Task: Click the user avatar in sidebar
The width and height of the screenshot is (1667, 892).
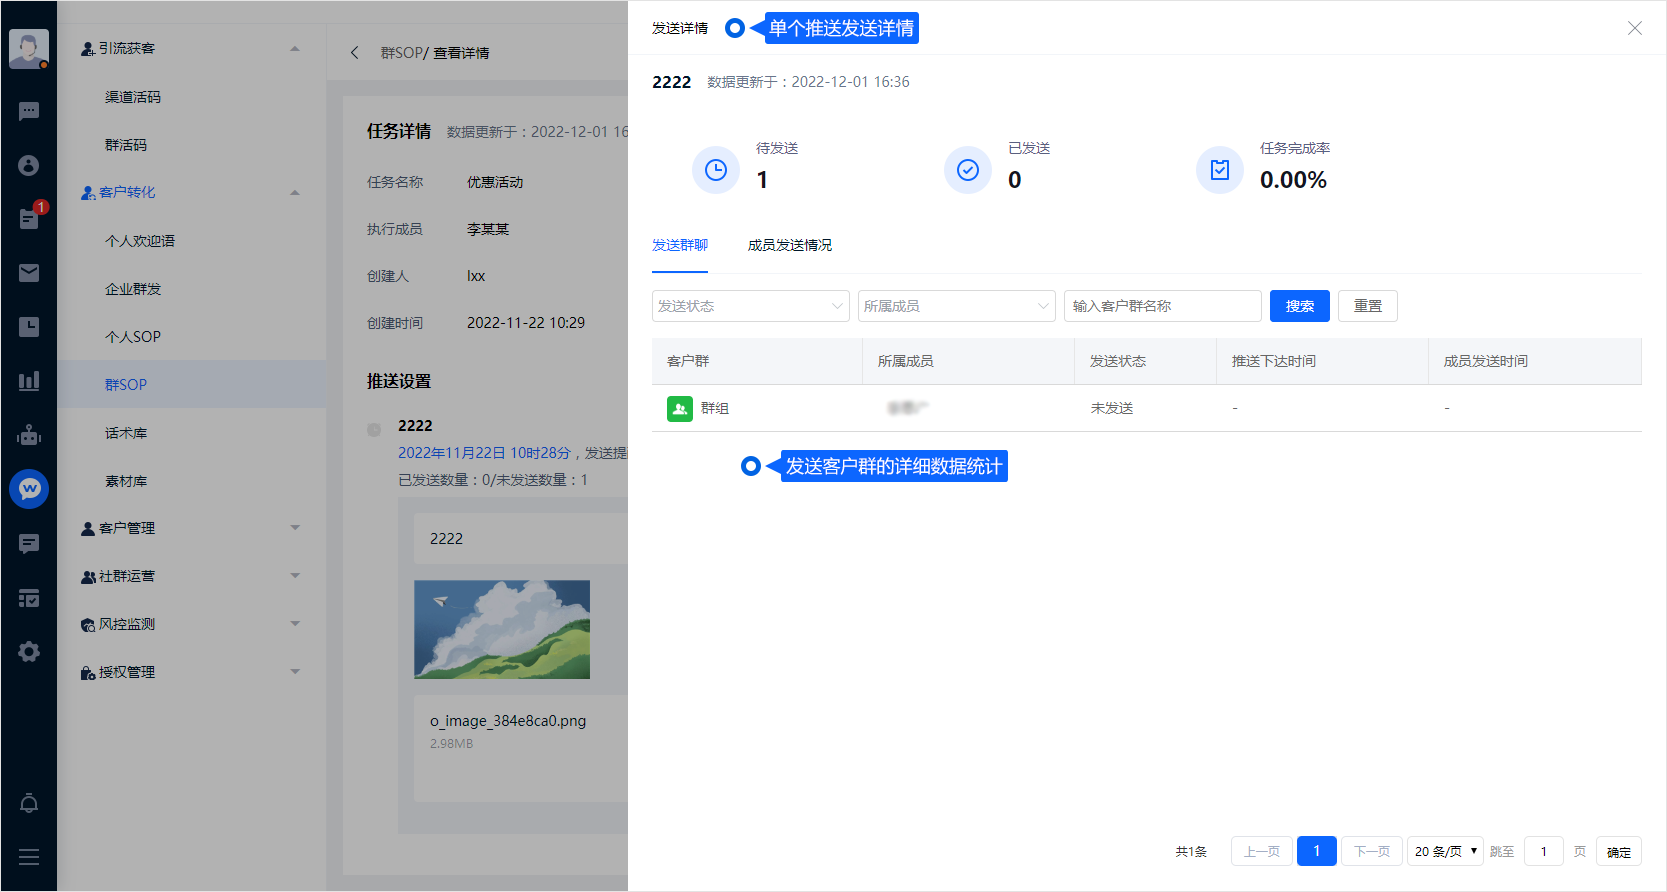Action: pos(29,48)
